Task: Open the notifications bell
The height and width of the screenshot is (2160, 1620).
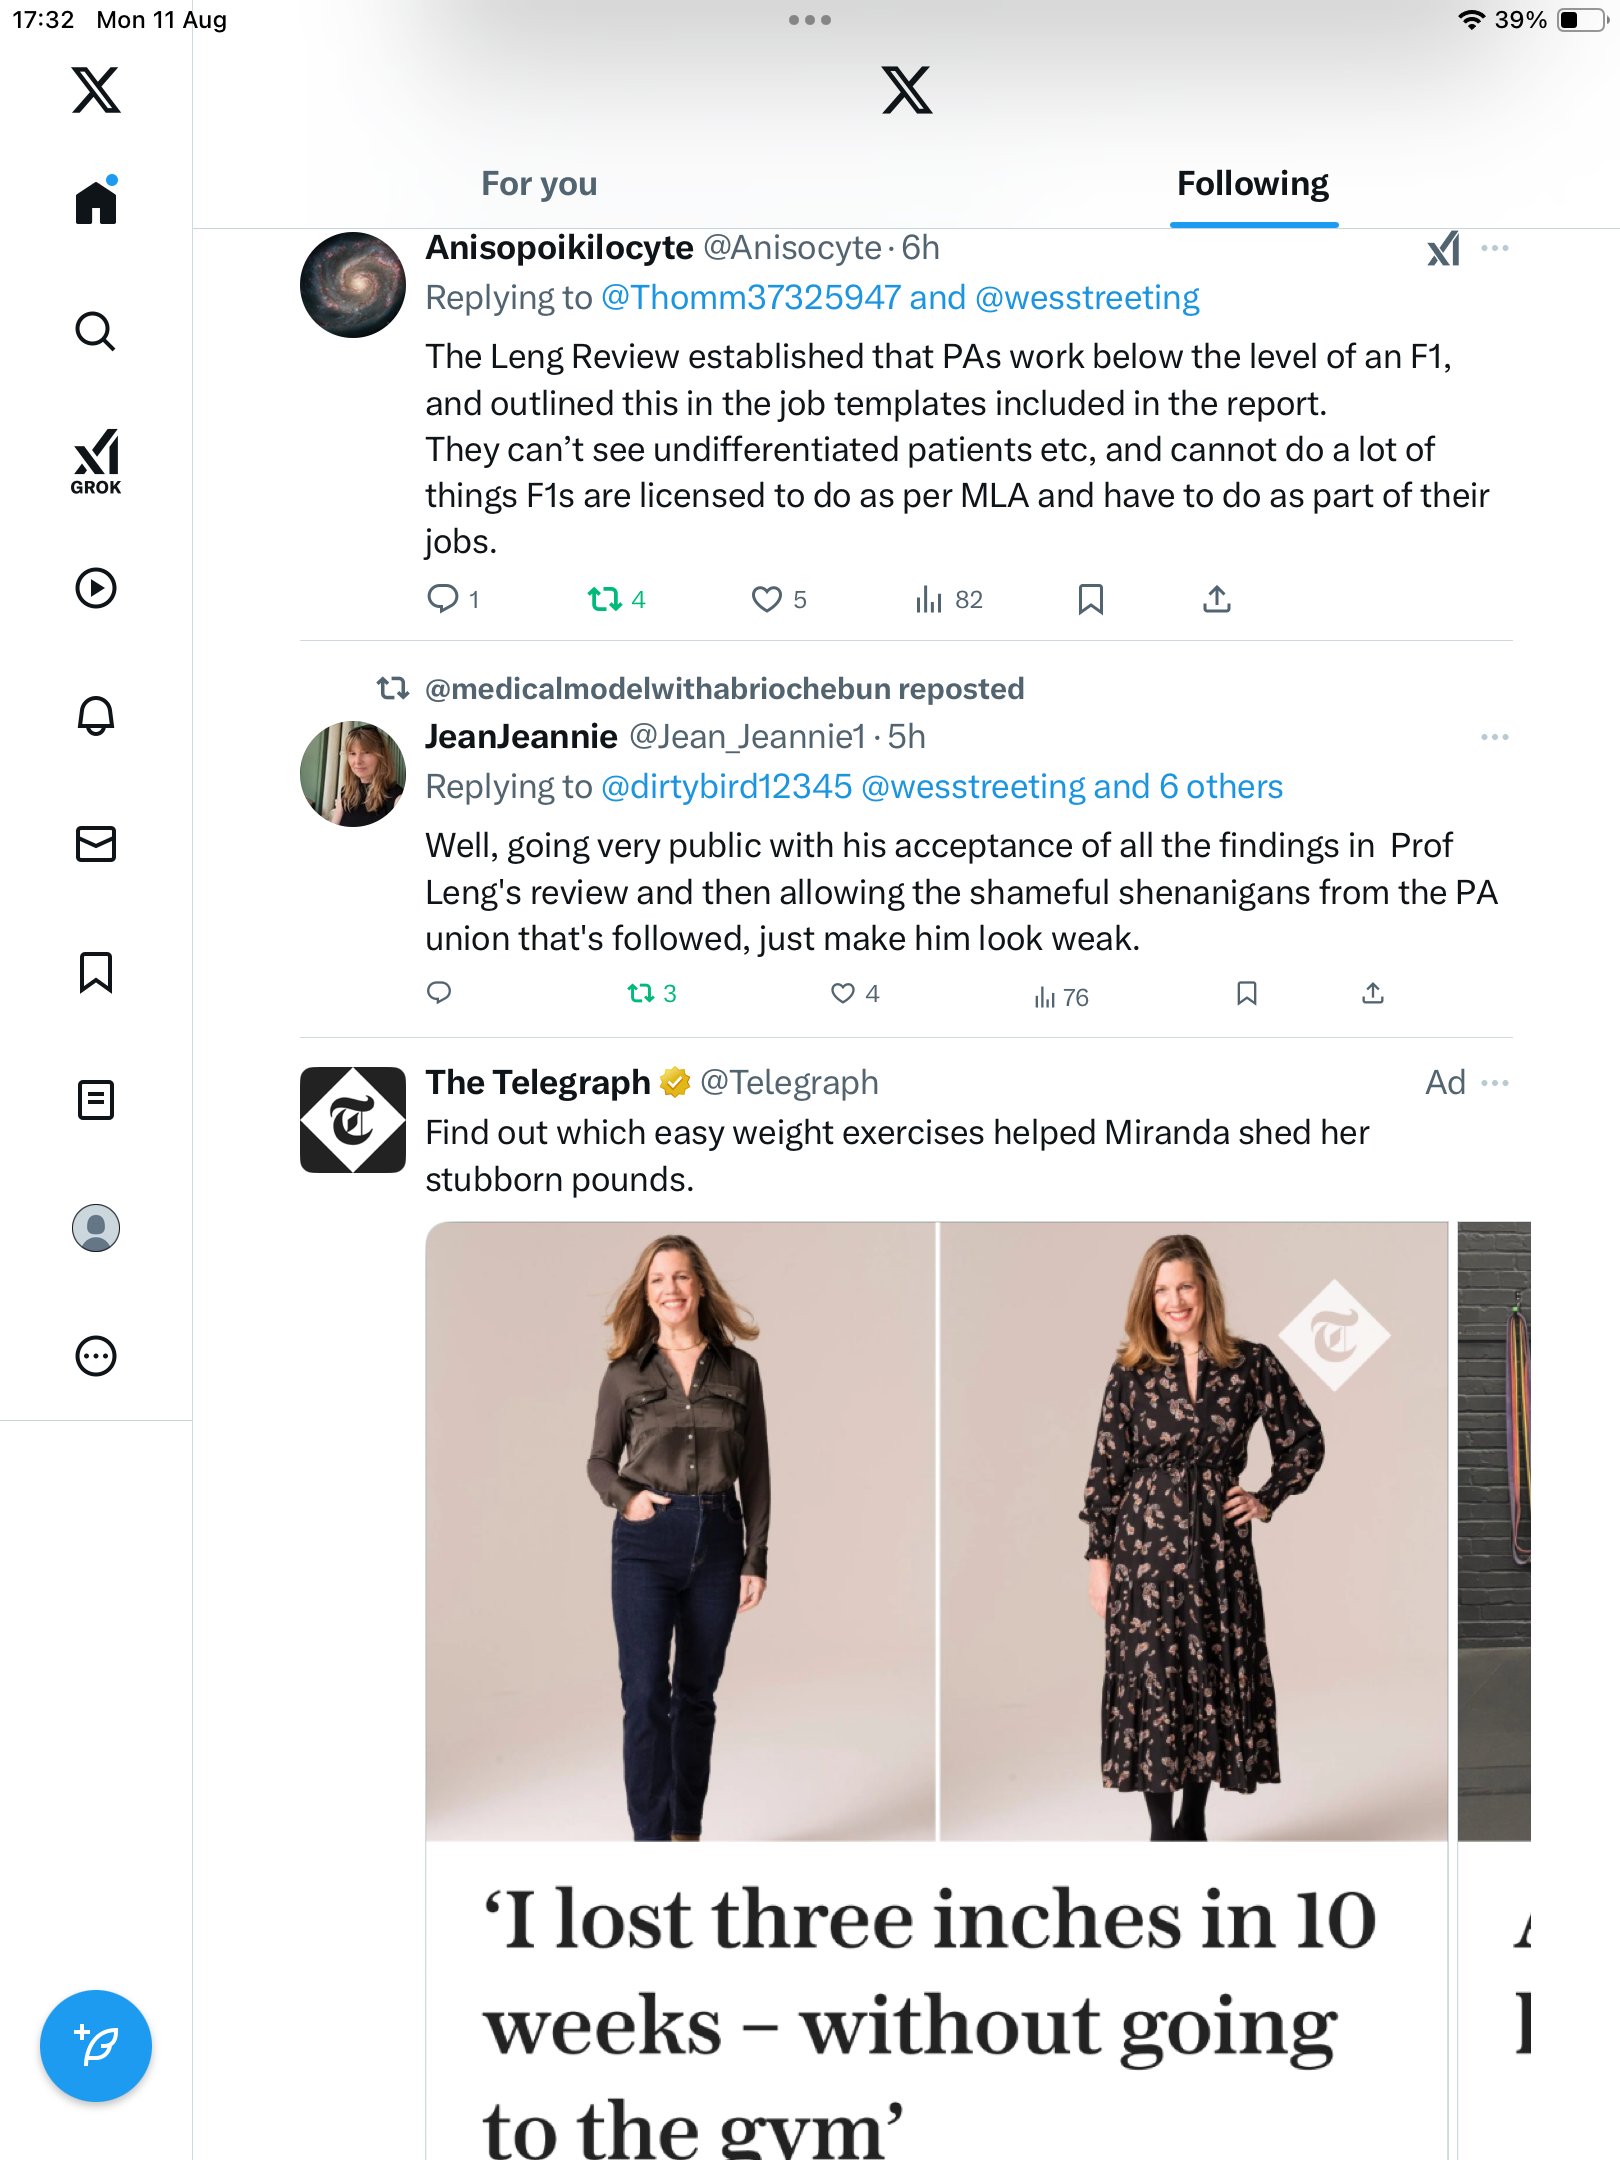Action: (96, 716)
